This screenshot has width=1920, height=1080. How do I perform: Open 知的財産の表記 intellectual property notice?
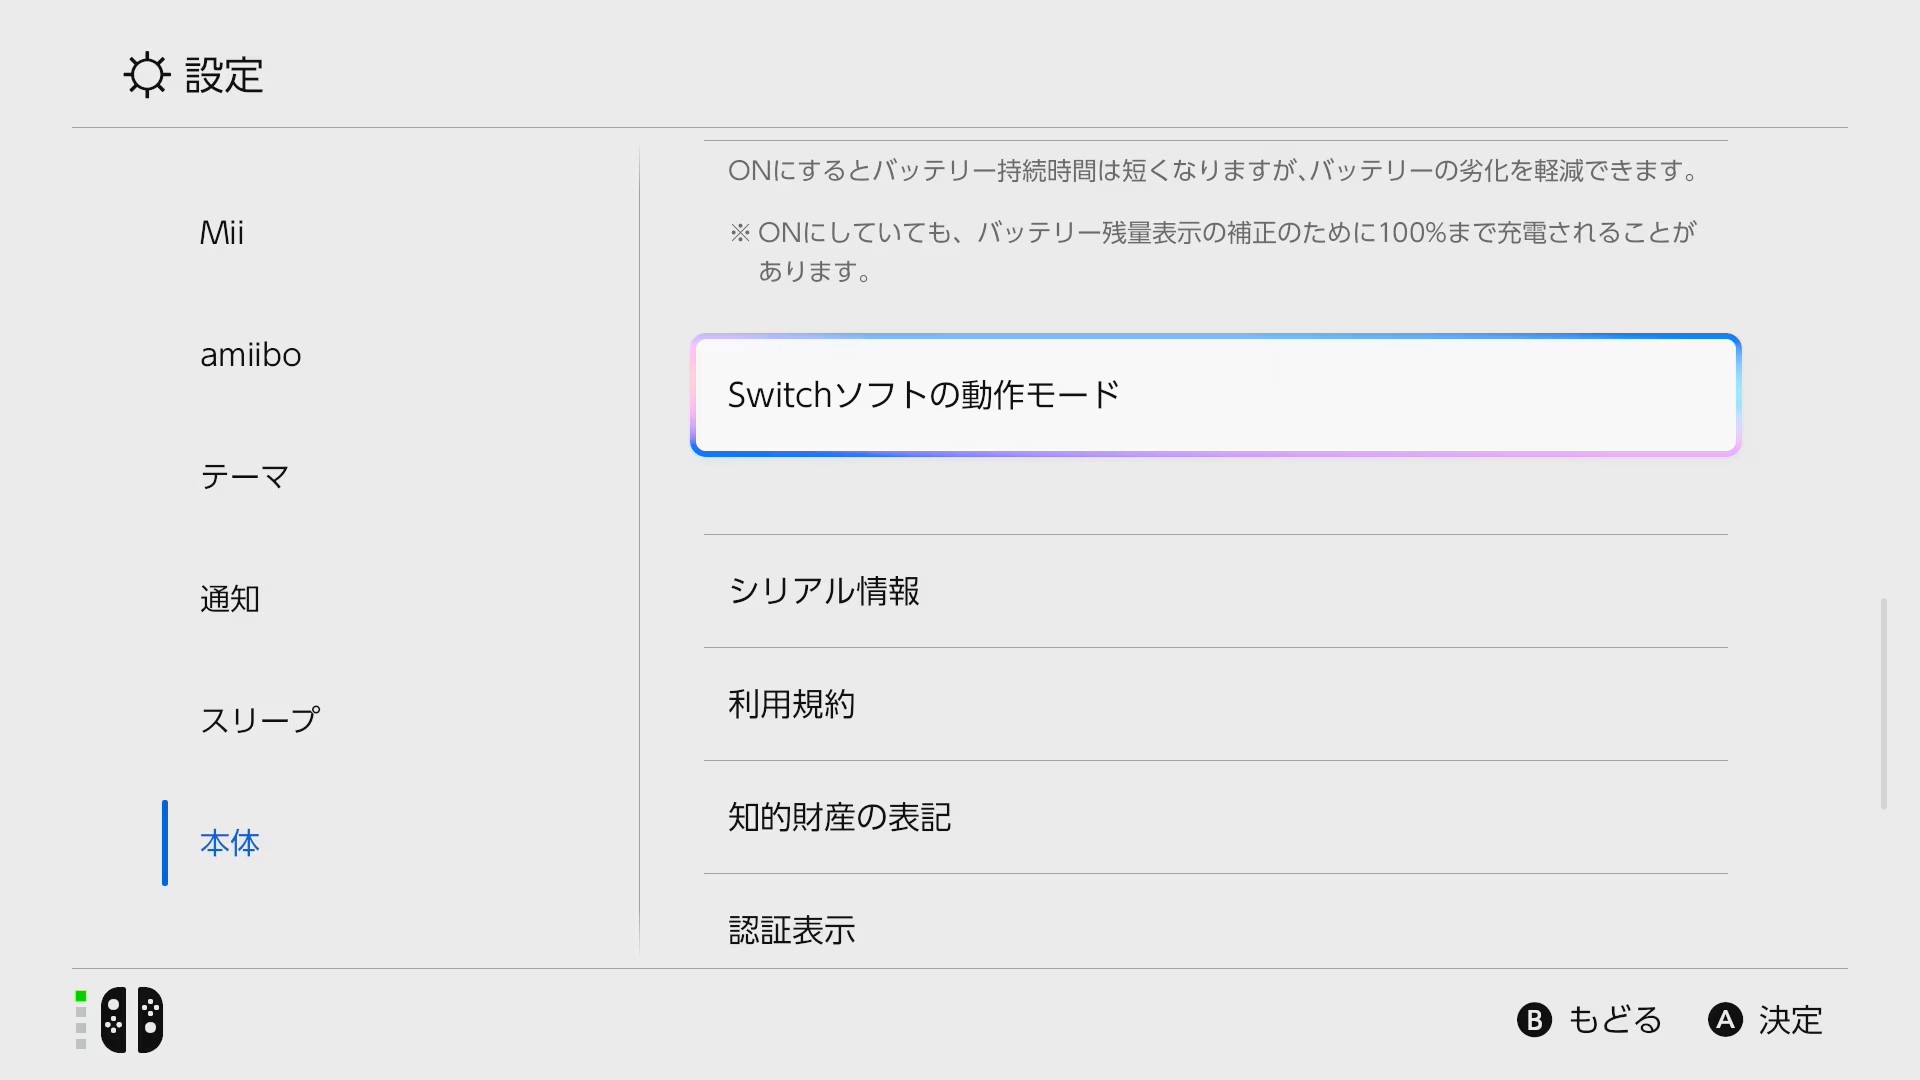point(1214,818)
